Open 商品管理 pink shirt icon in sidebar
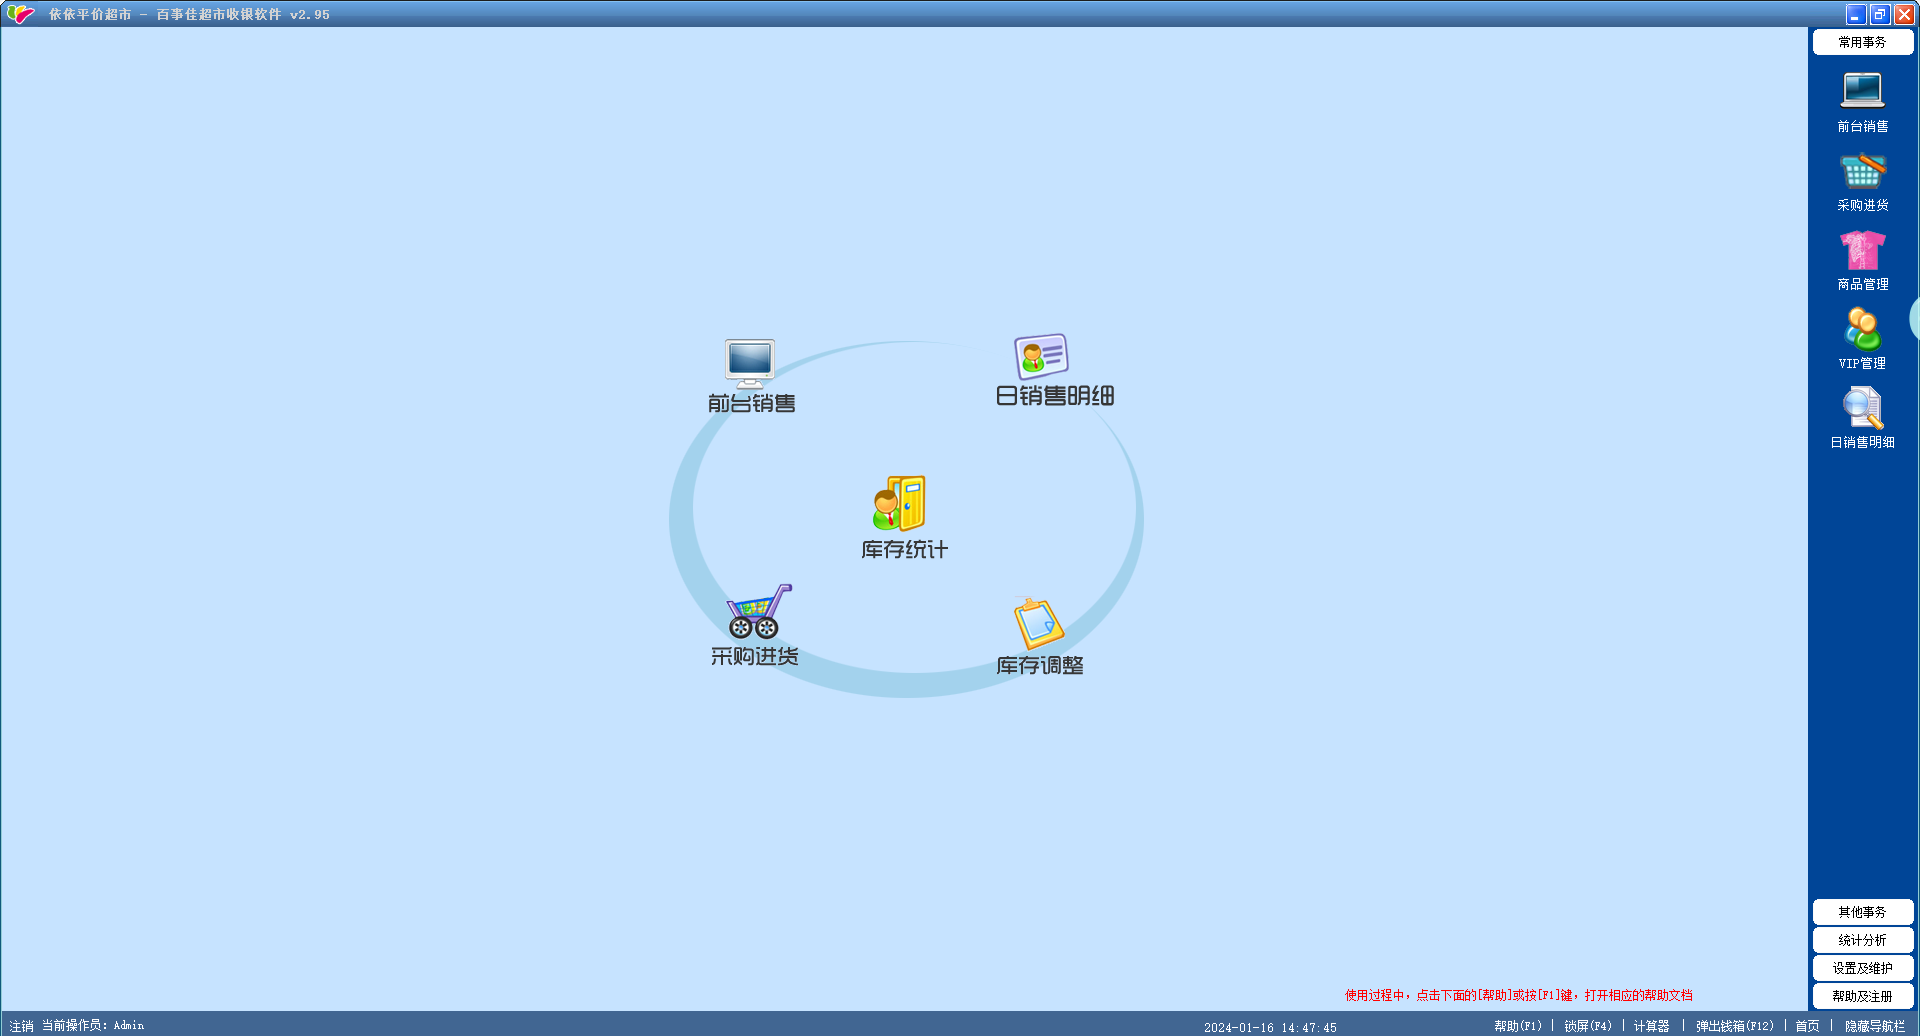The image size is (1920, 1036). click(1862, 250)
